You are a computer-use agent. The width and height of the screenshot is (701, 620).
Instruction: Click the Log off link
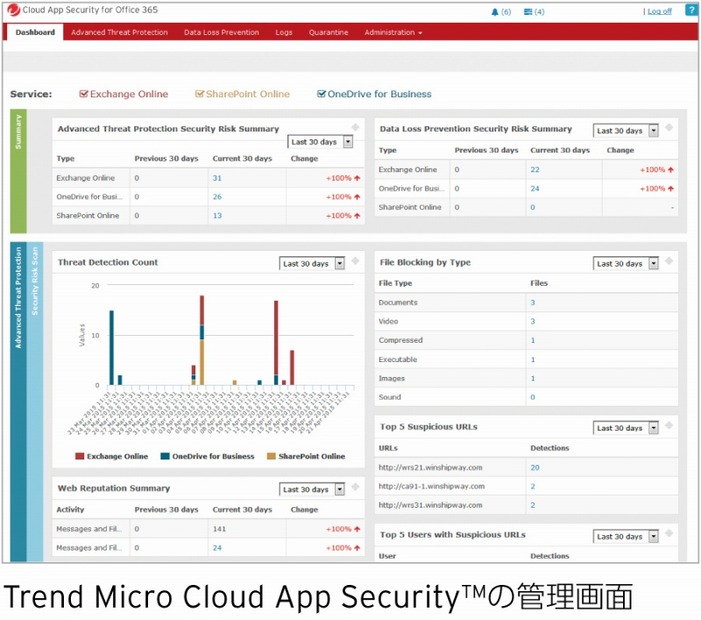(x=659, y=12)
